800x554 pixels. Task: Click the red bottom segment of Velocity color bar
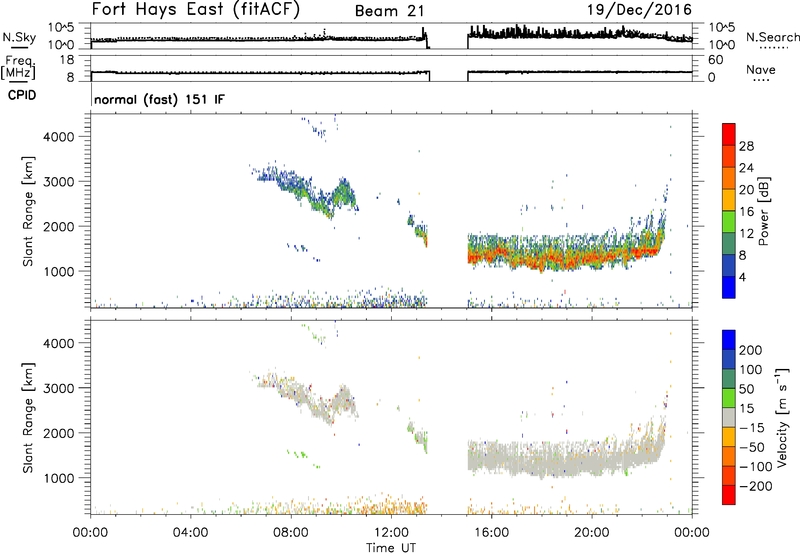[729, 495]
